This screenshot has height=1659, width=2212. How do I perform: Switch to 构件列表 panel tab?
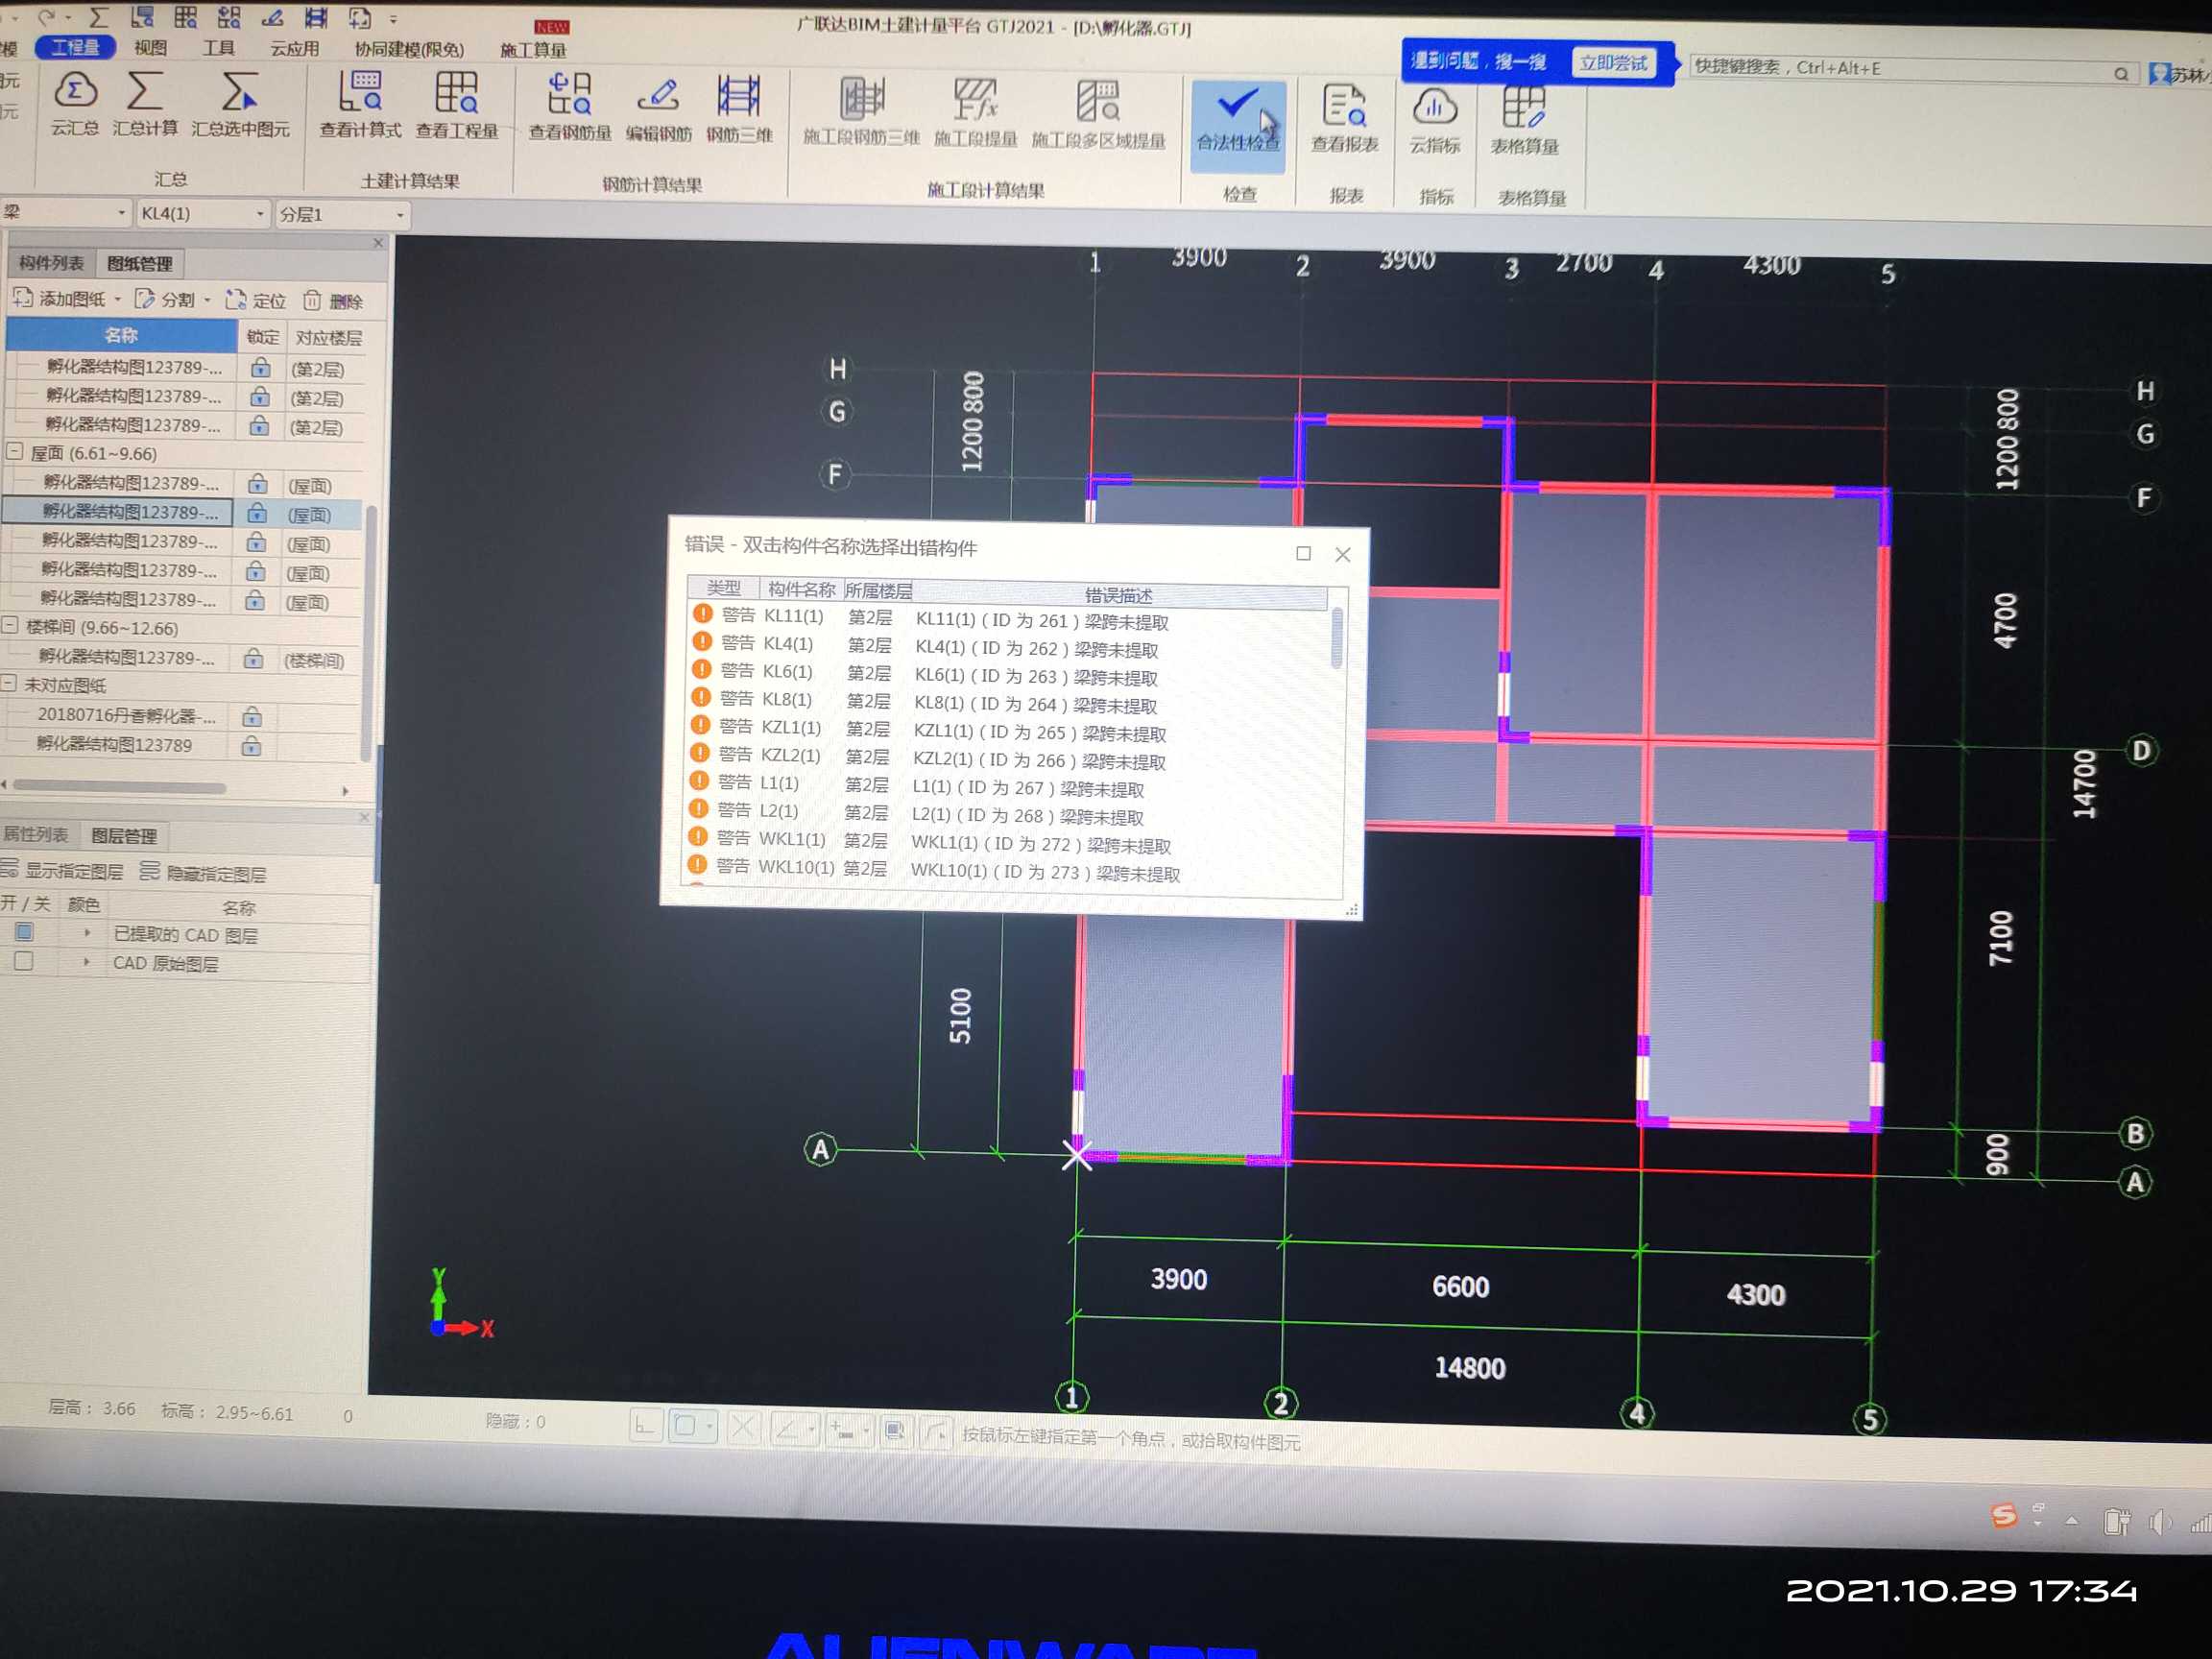pos(51,263)
